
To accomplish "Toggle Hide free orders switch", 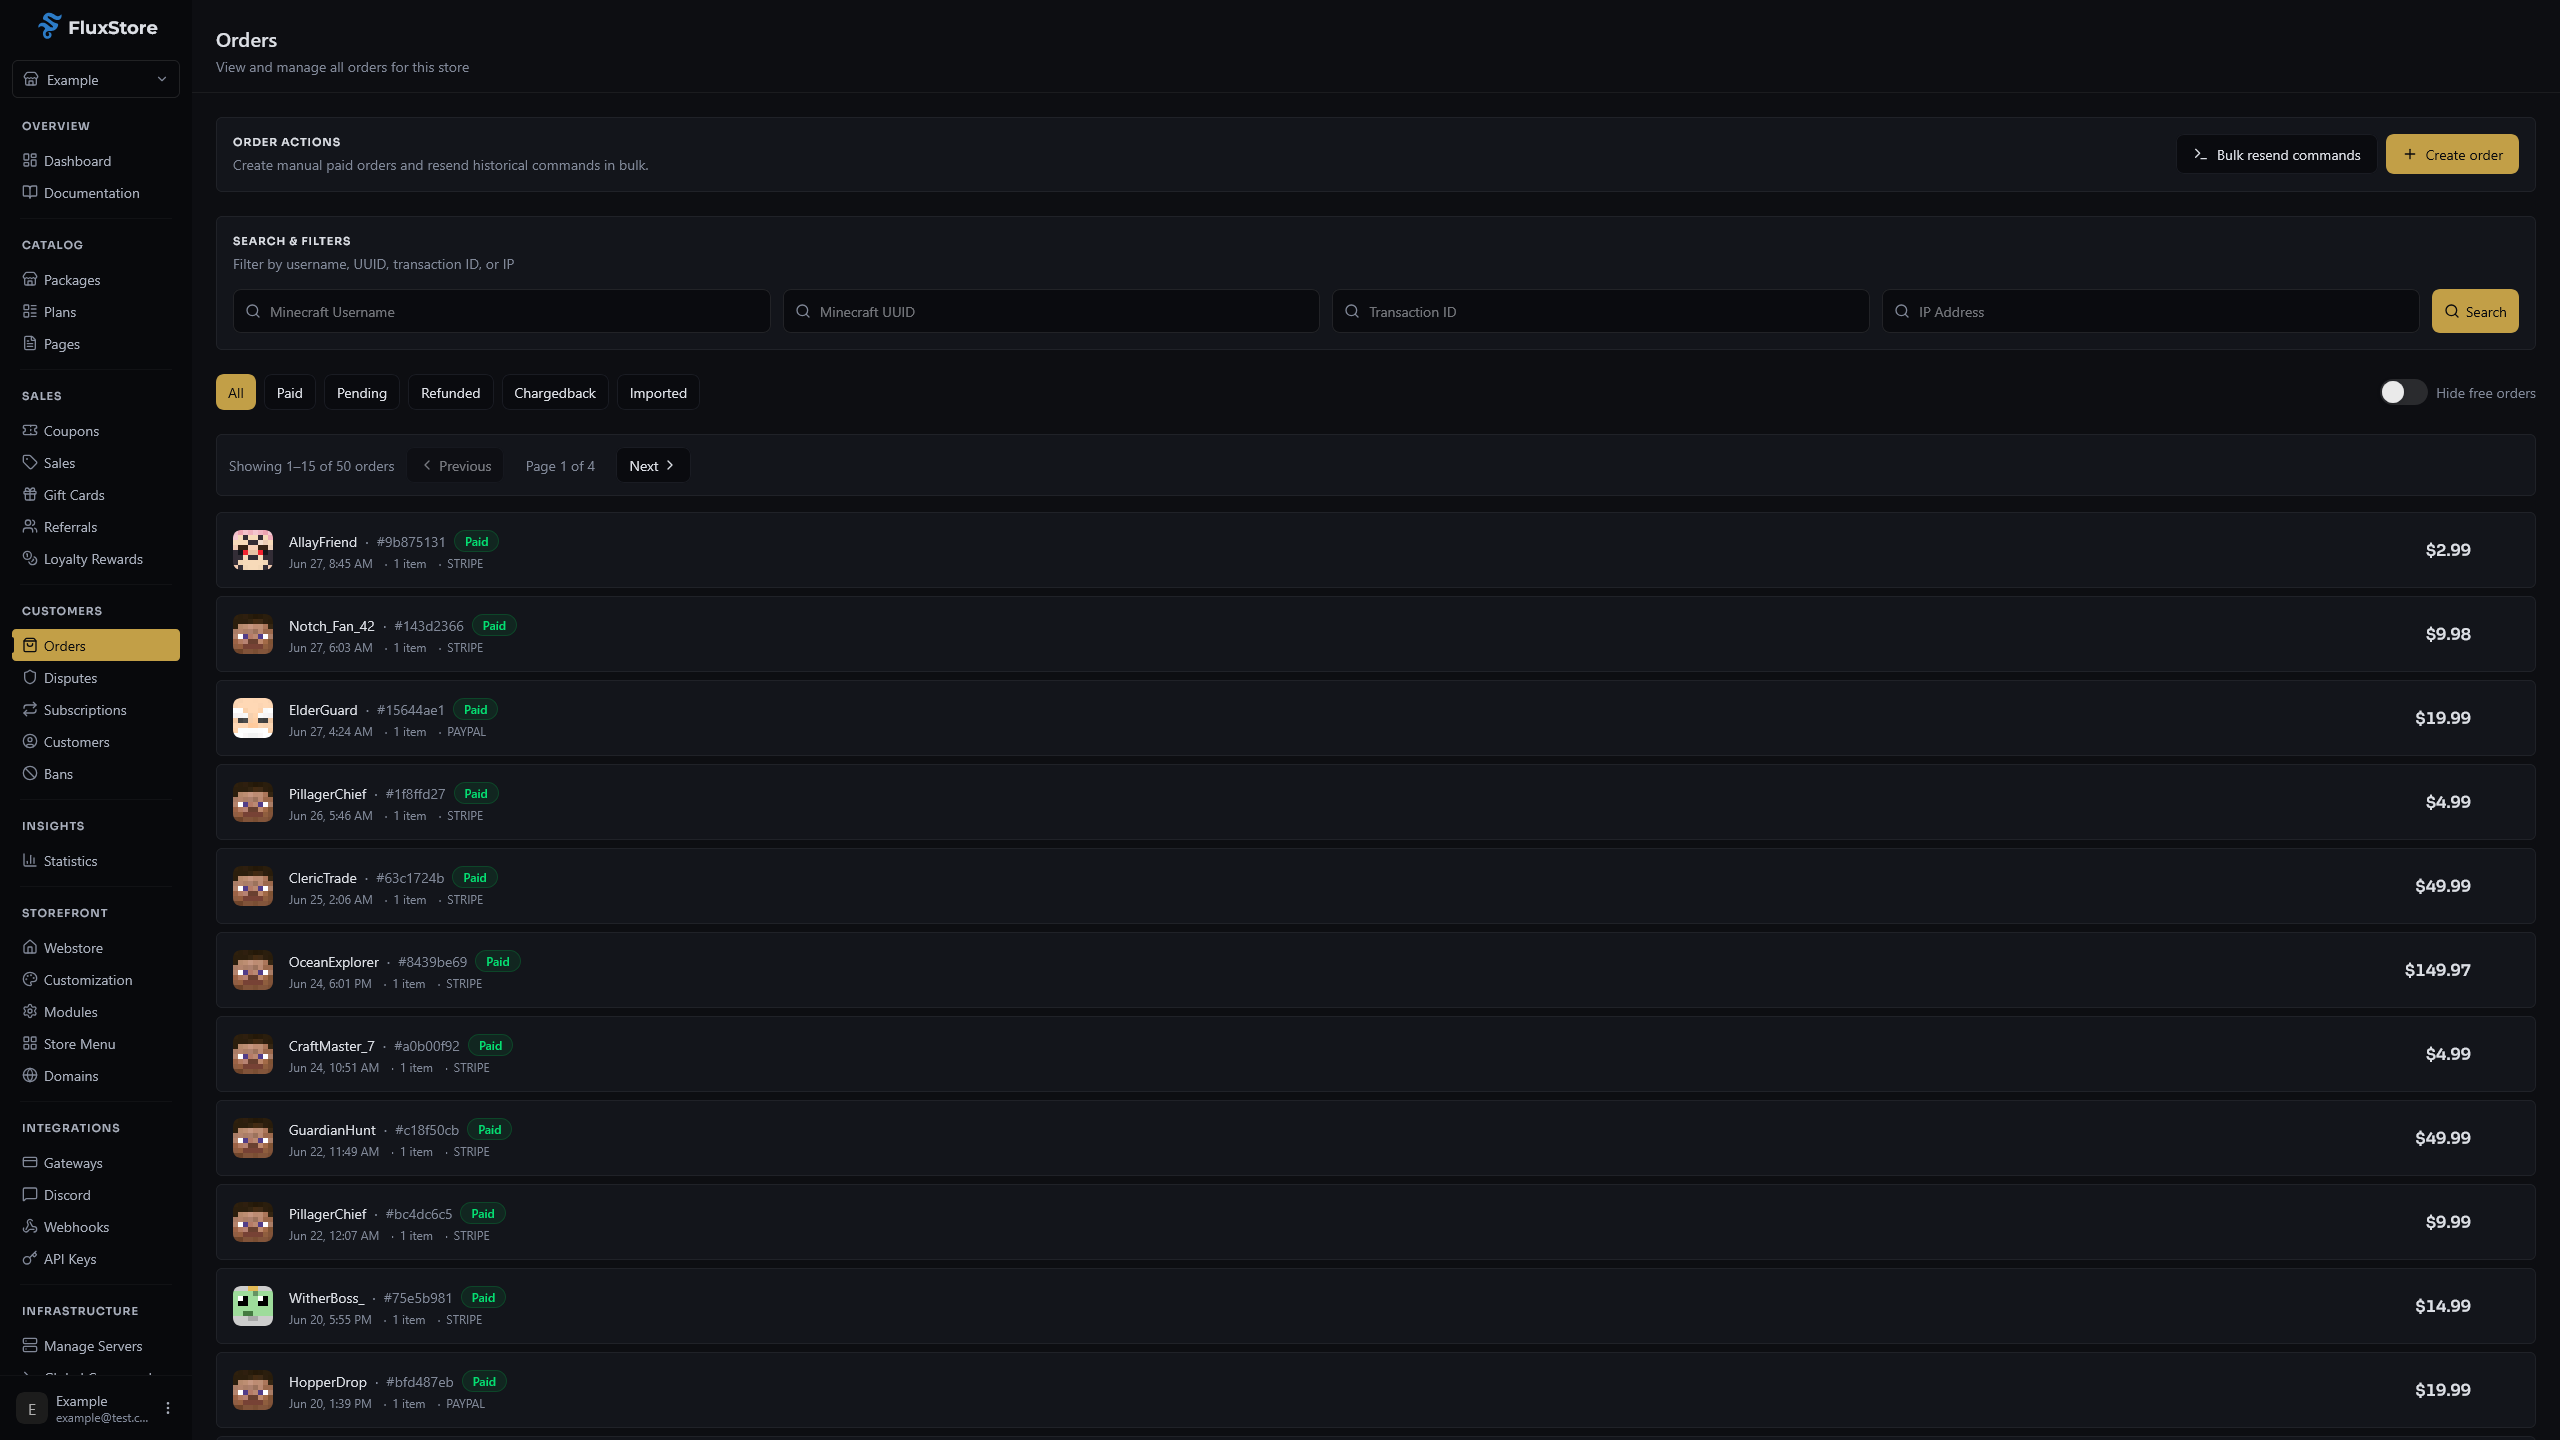I will click(x=2402, y=392).
